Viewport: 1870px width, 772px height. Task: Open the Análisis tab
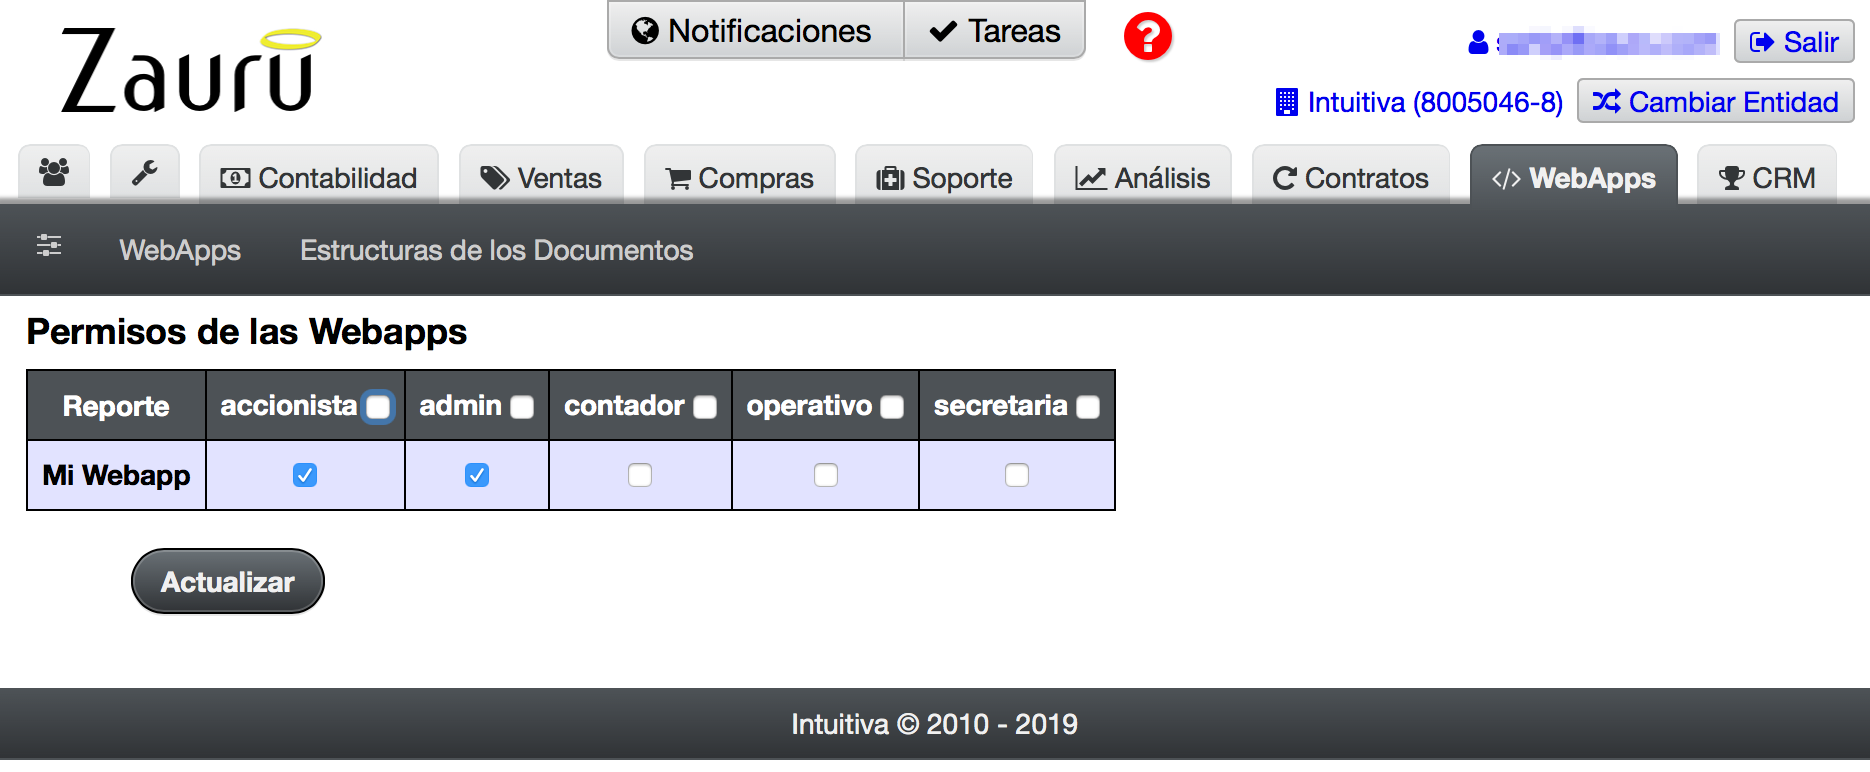click(x=1143, y=177)
